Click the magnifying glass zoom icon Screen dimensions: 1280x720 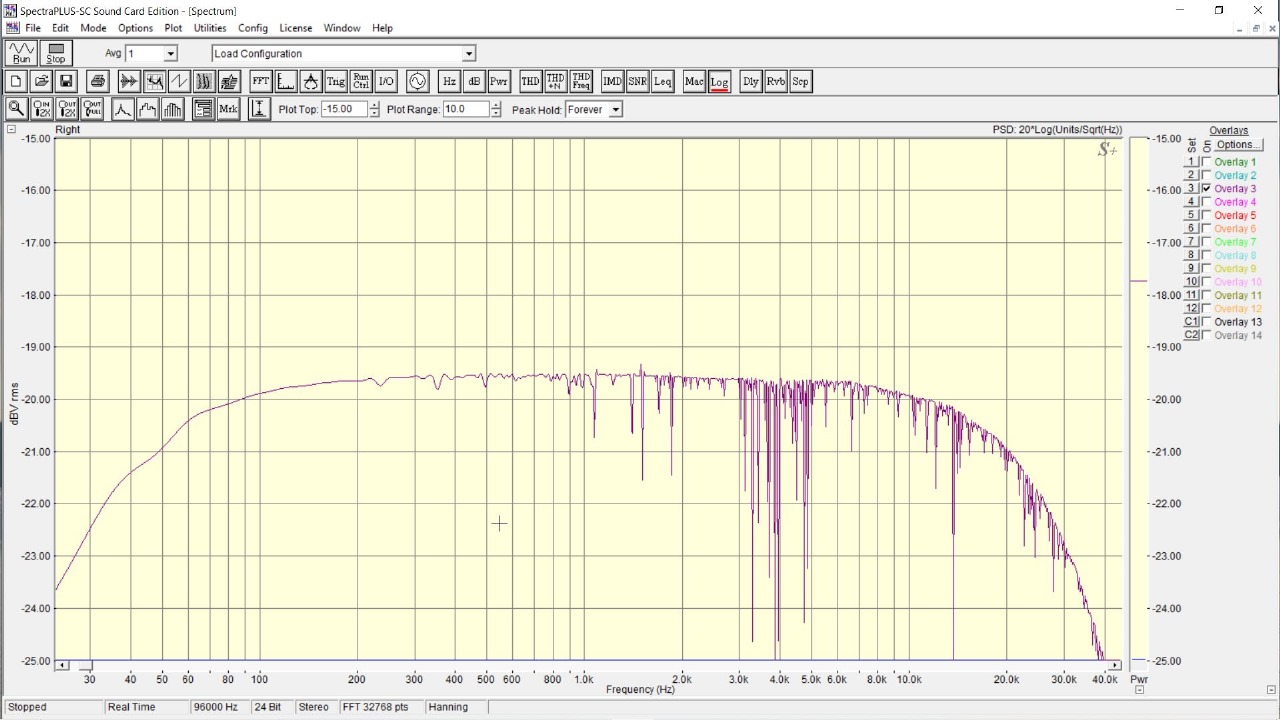point(16,109)
